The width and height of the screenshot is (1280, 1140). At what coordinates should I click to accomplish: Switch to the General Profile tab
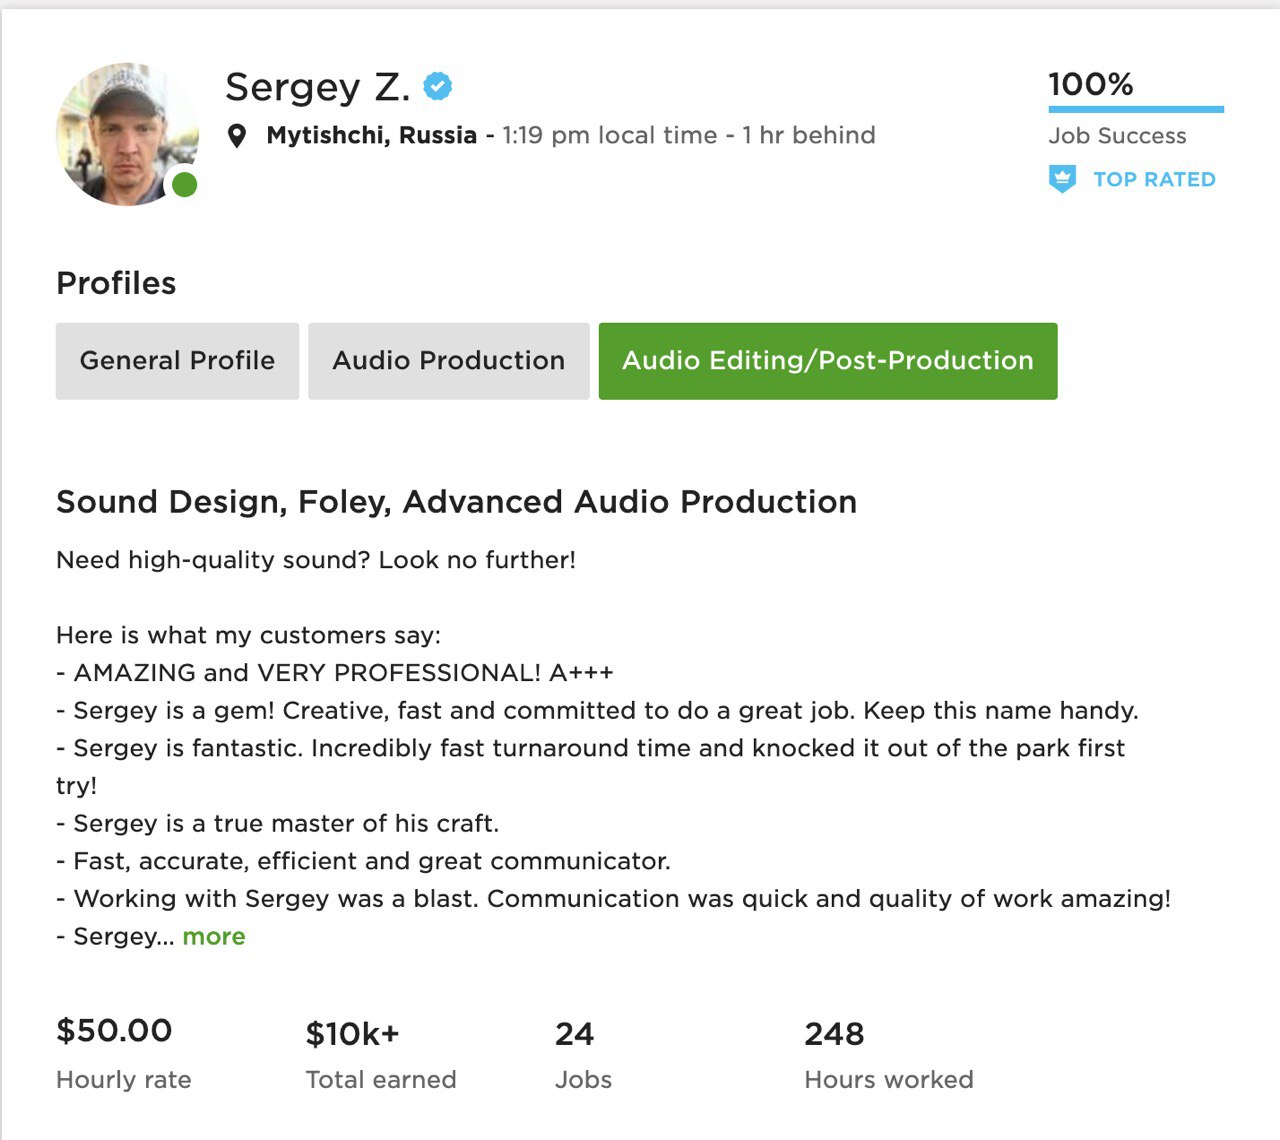pos(177,361)
